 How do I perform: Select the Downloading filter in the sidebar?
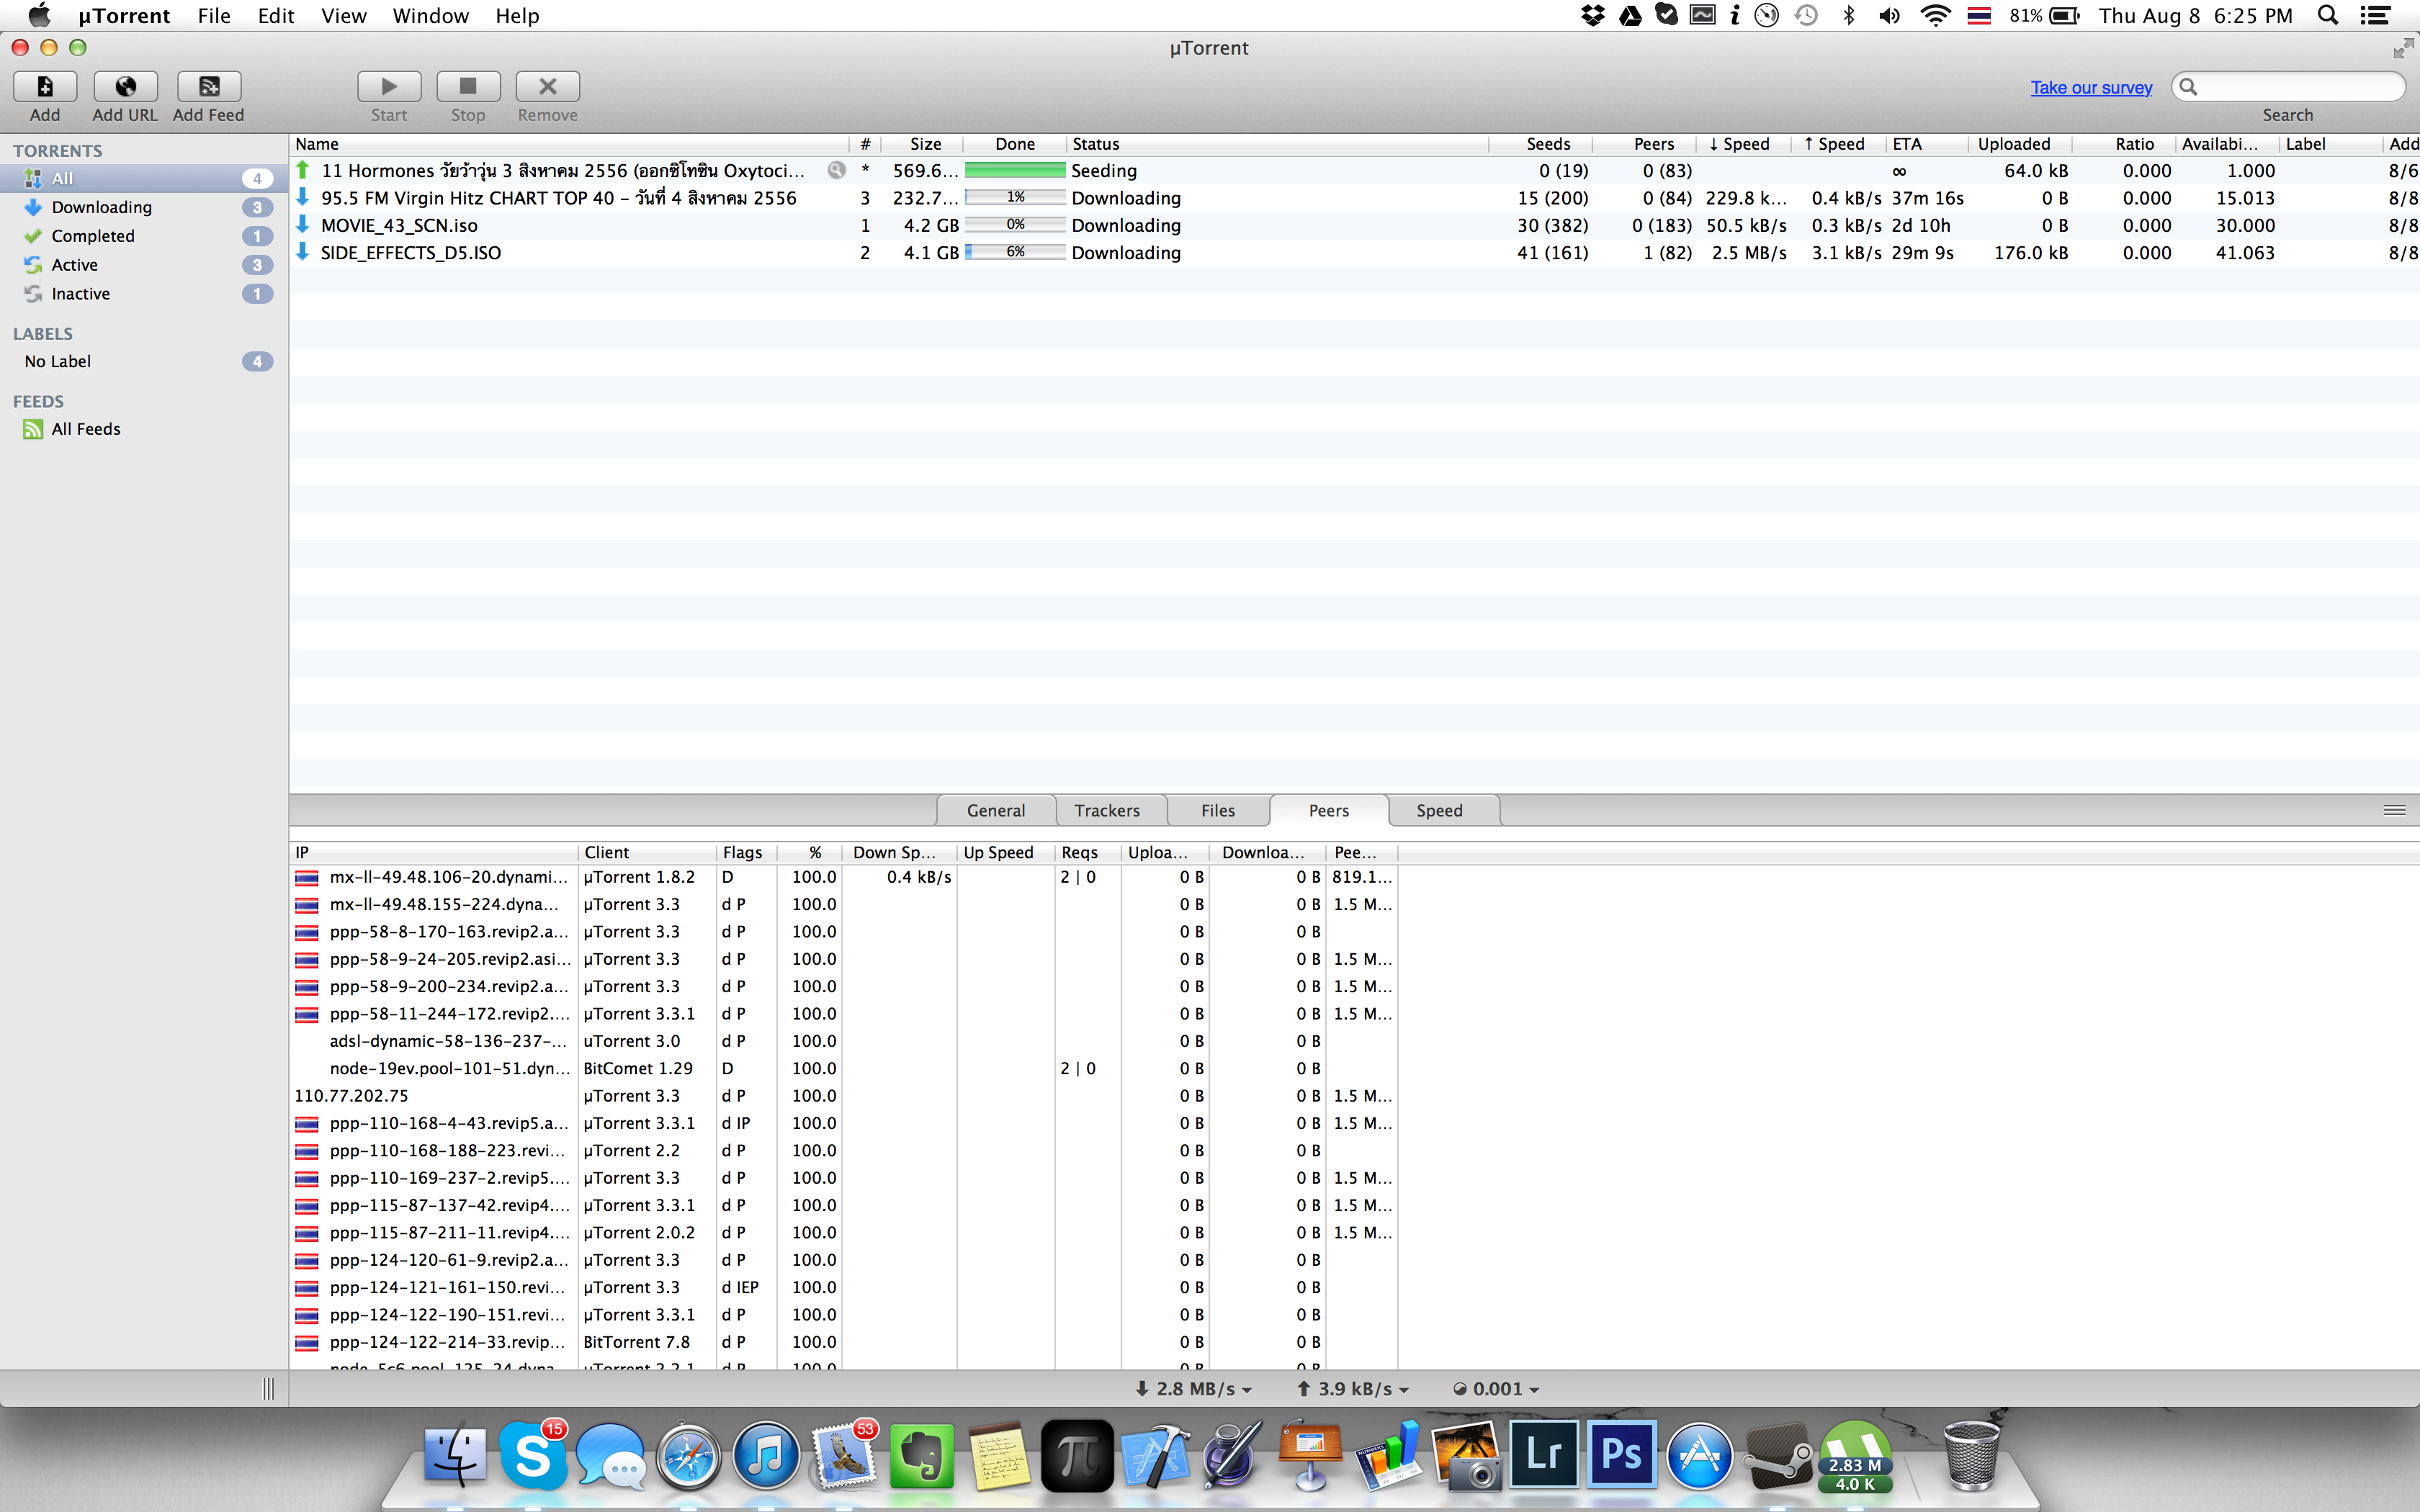(101, 207)
